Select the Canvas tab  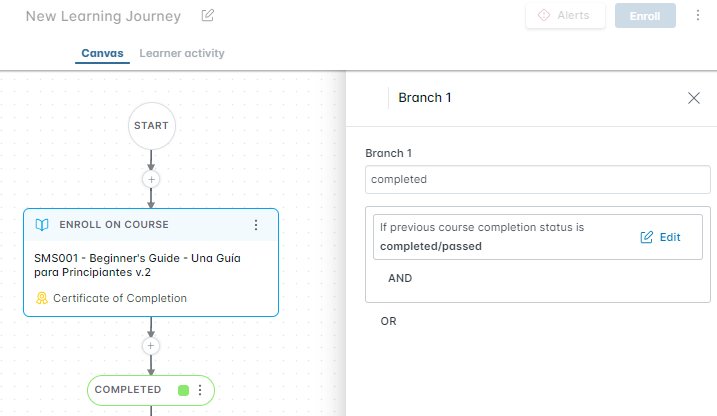pos(102,53)
